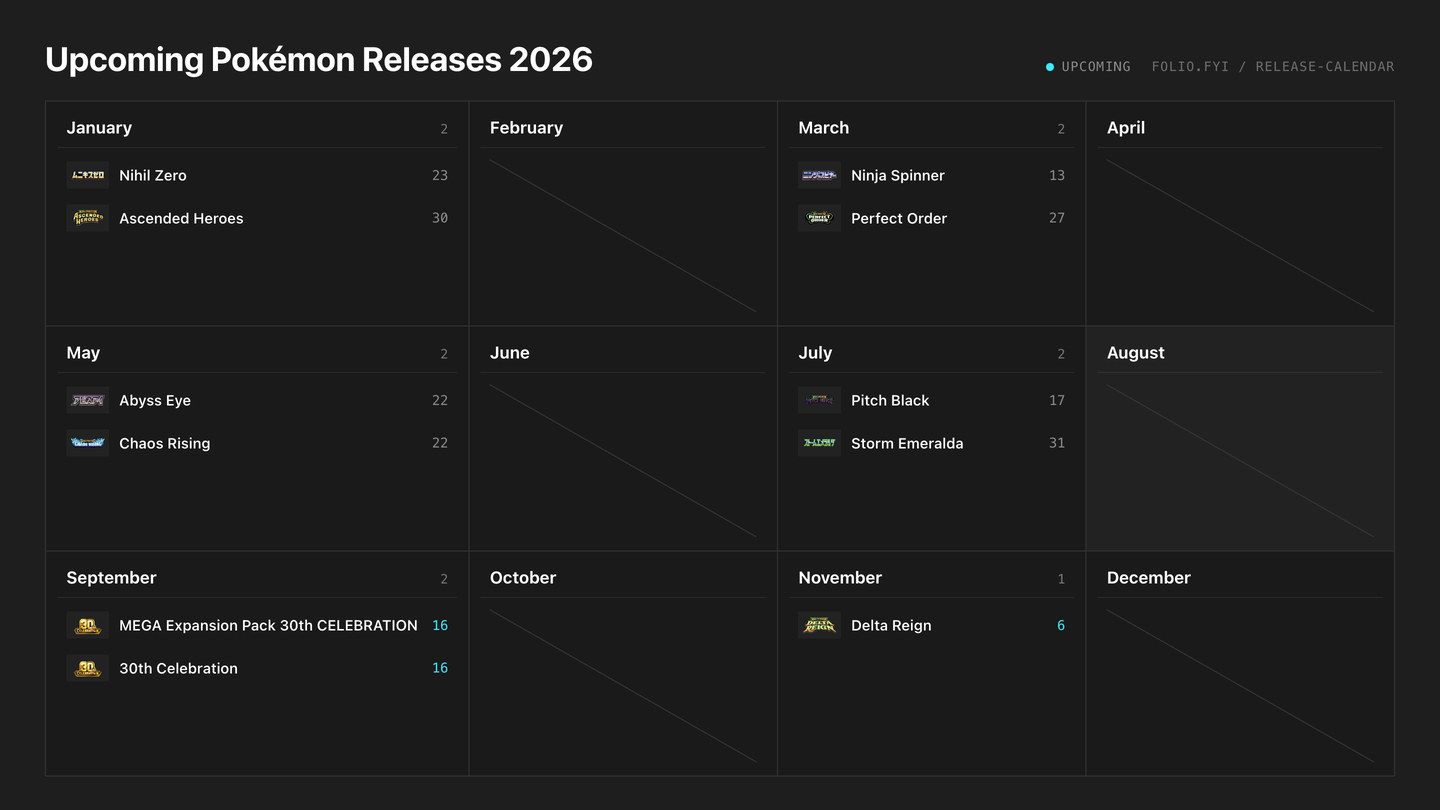This screenshot has width=1440, height=810.
Task: Click Storm Emeralda's release date 31
Action: [x=1057, y=443]
